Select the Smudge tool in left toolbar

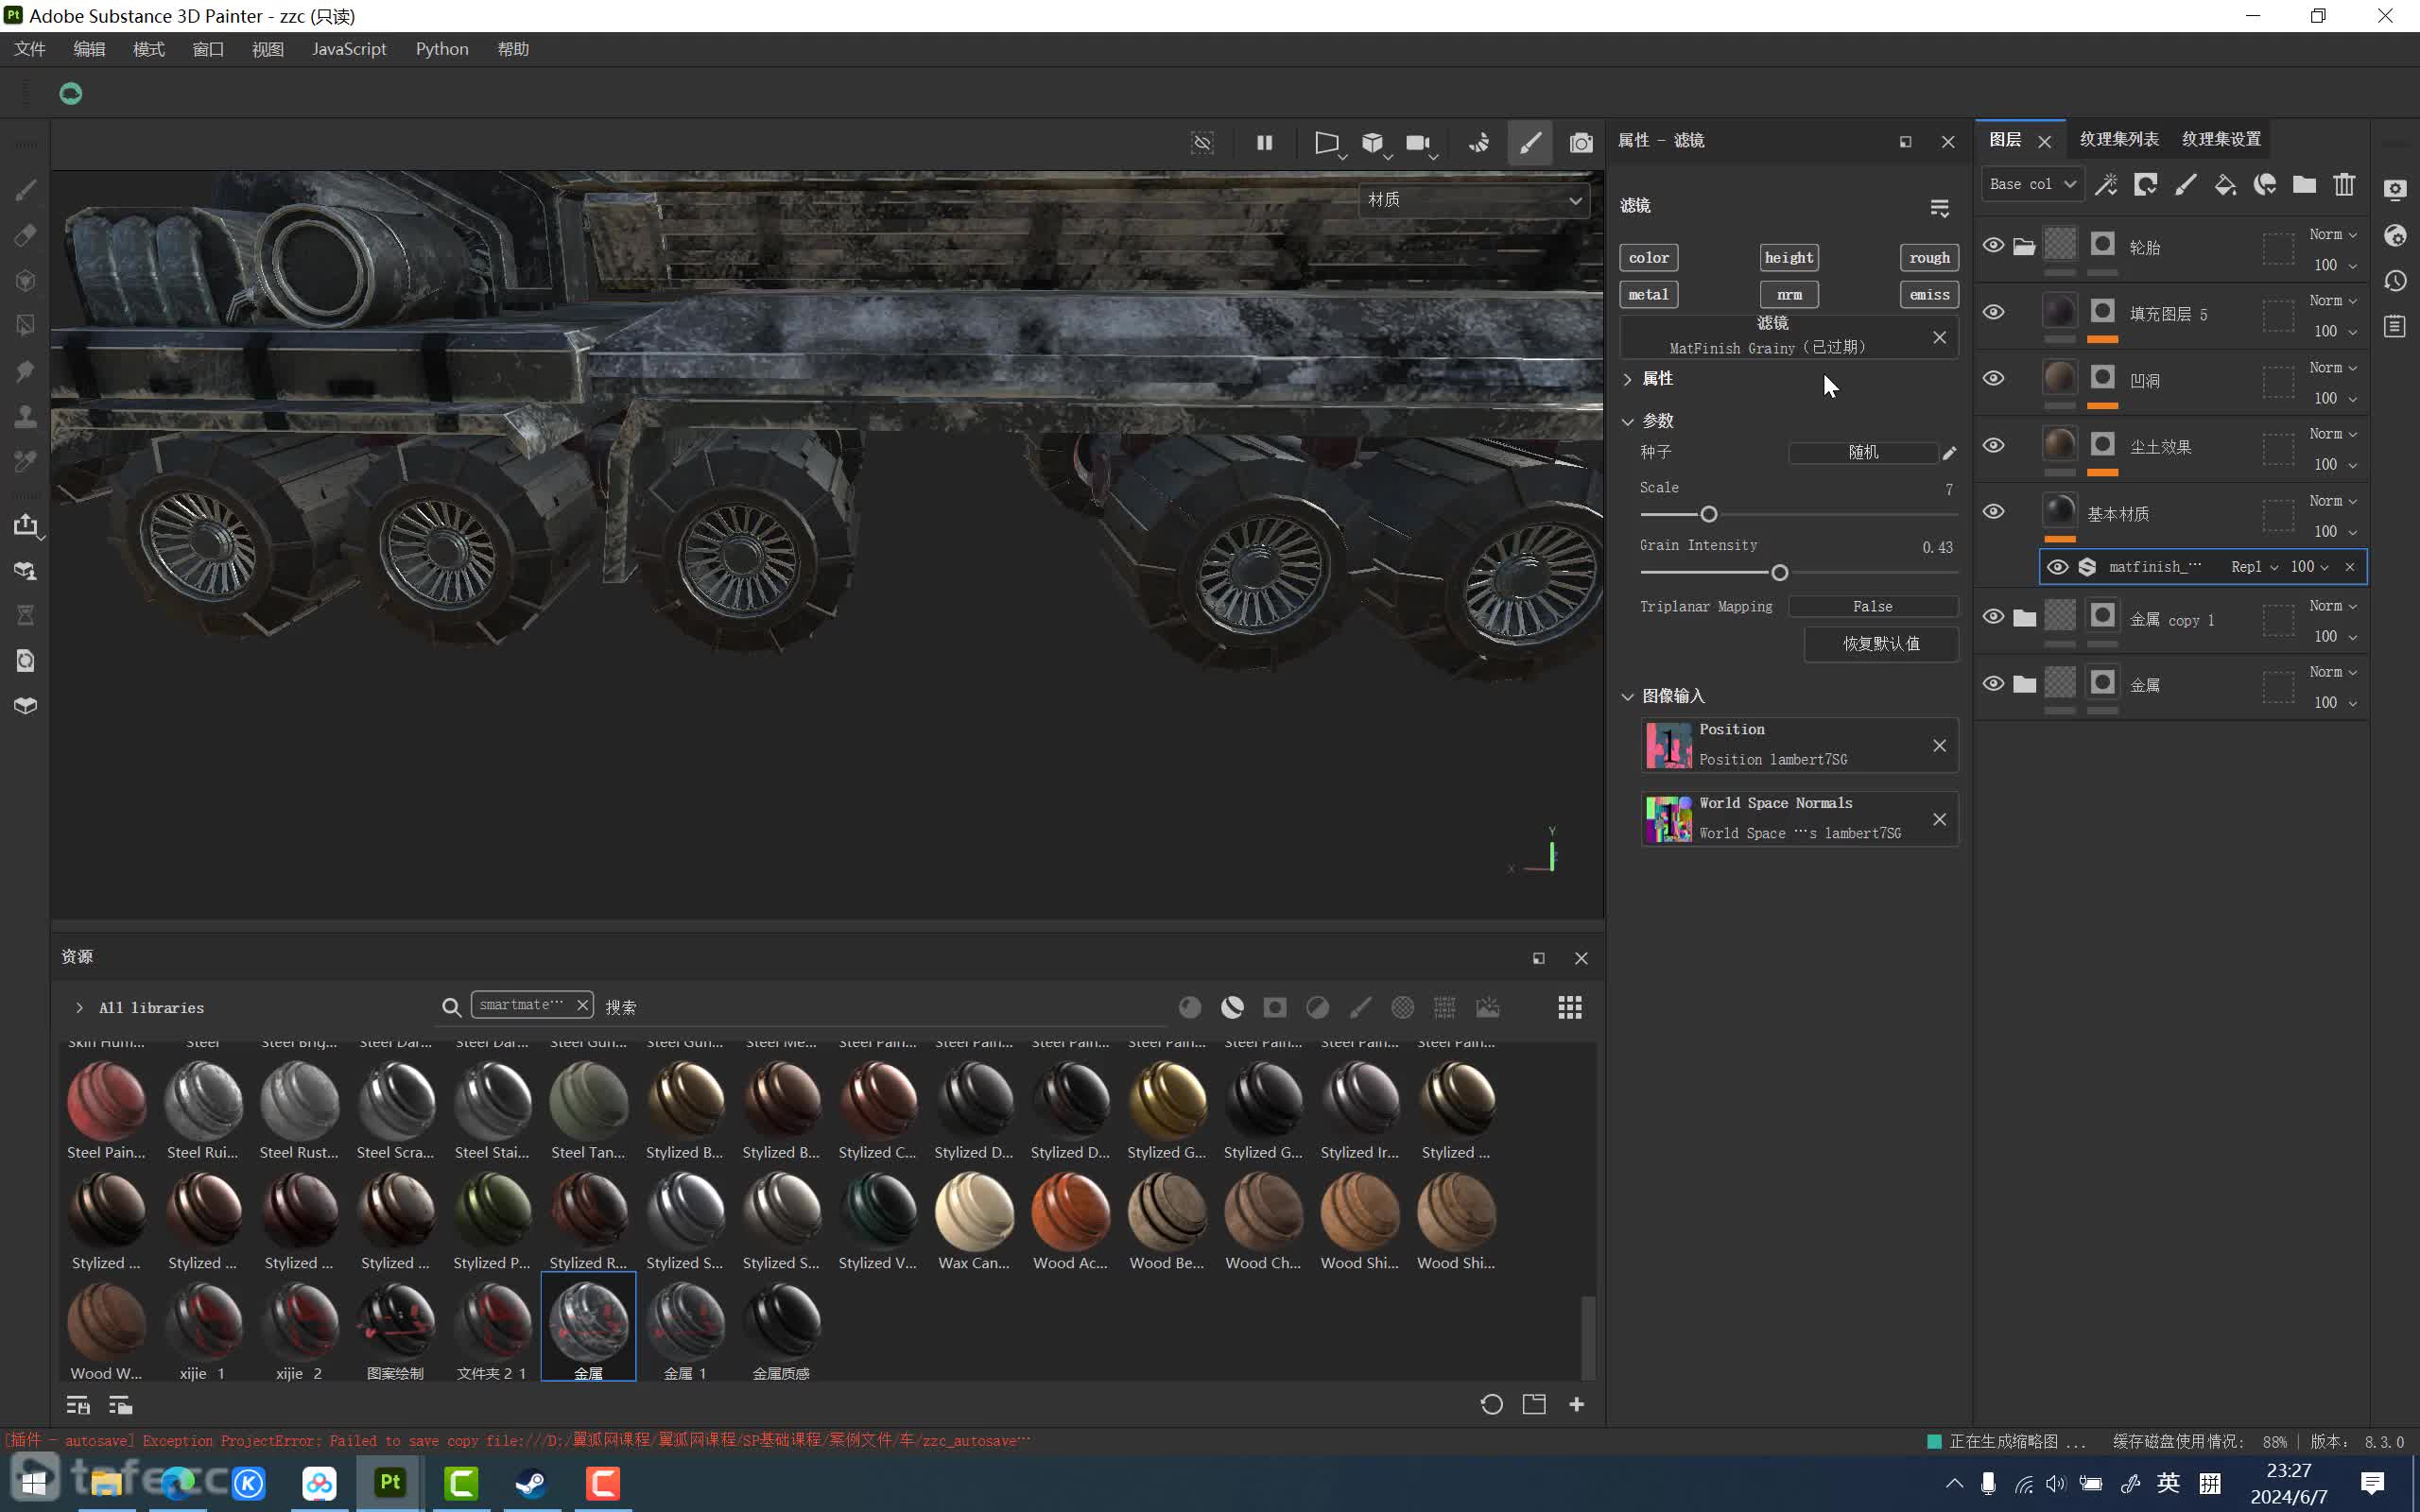click(x=26, y=372)
